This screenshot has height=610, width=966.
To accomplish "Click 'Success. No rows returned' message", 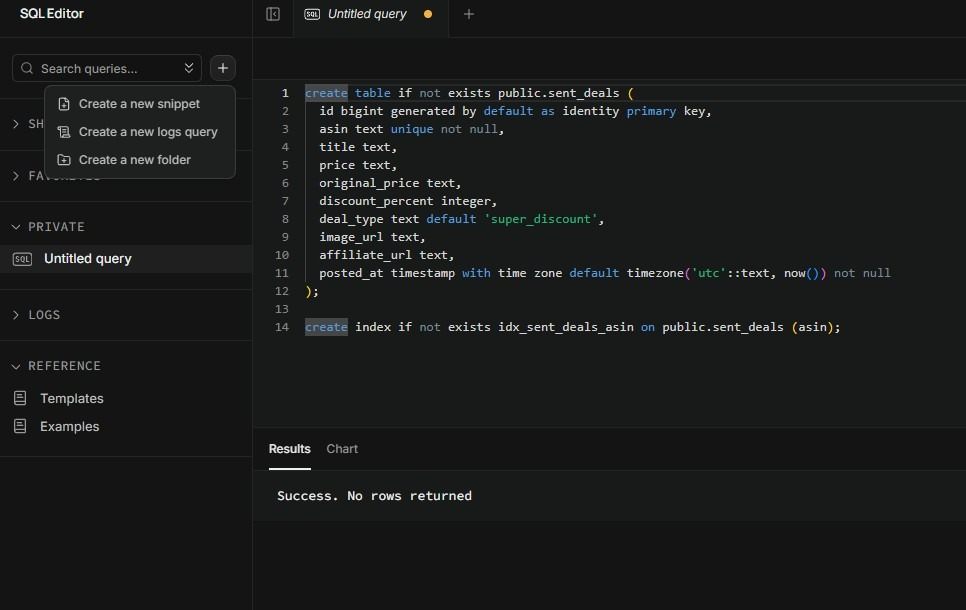I will (375, 496).
